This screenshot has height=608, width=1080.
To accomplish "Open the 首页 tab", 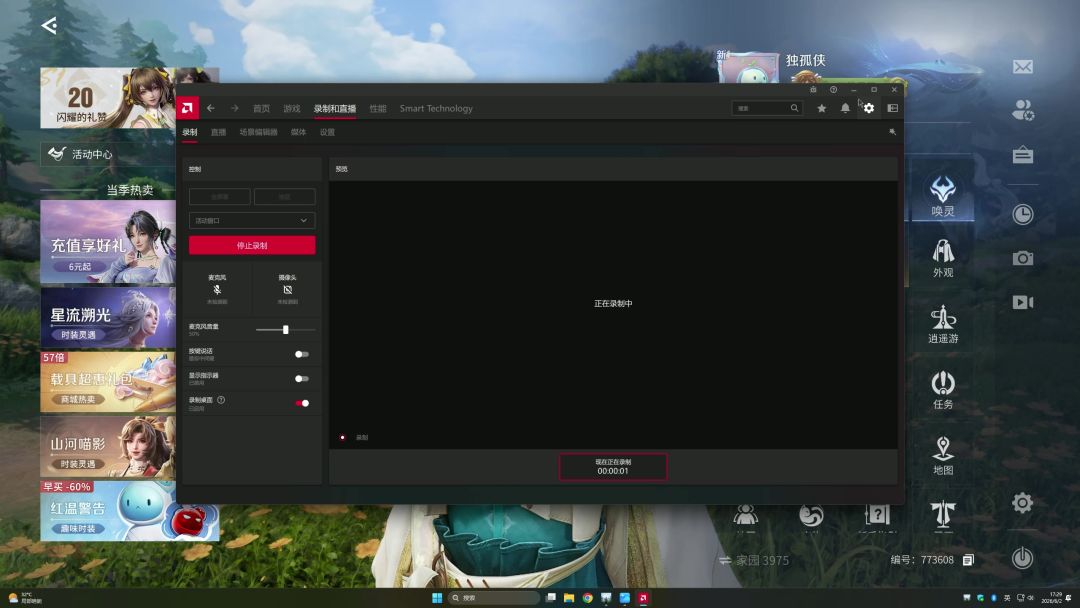I will 261,108.
